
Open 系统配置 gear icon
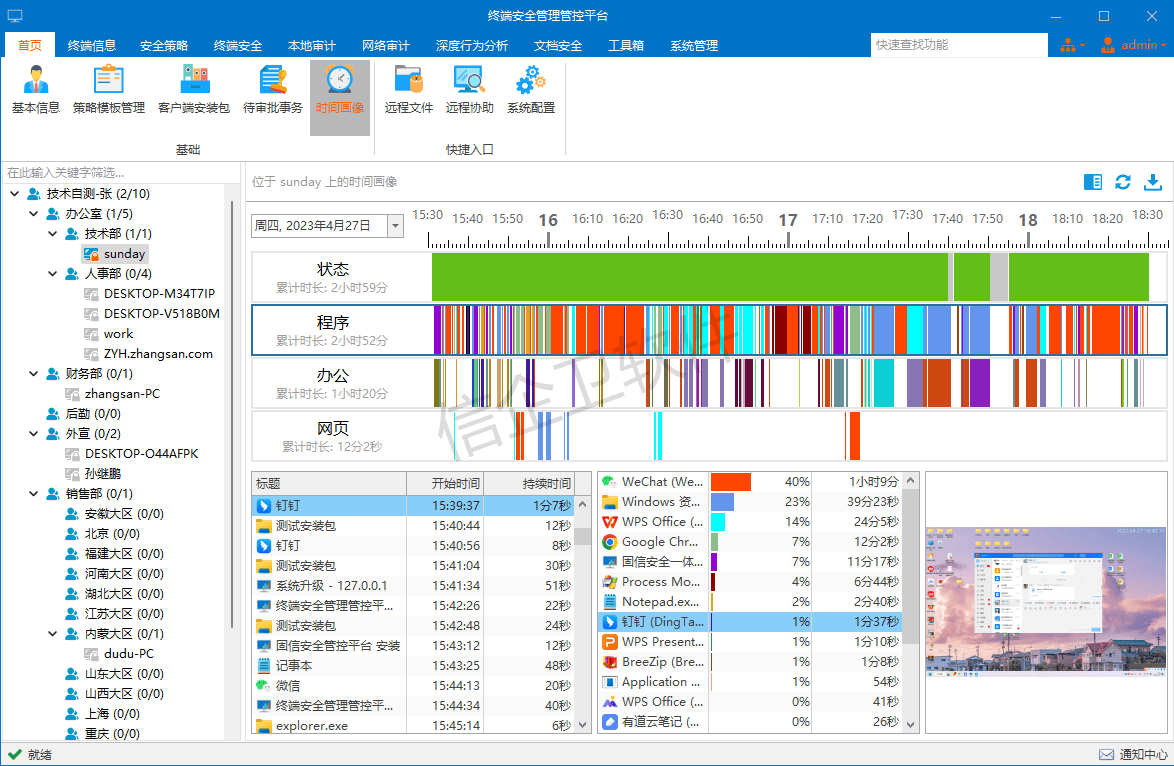coord(530,90)
